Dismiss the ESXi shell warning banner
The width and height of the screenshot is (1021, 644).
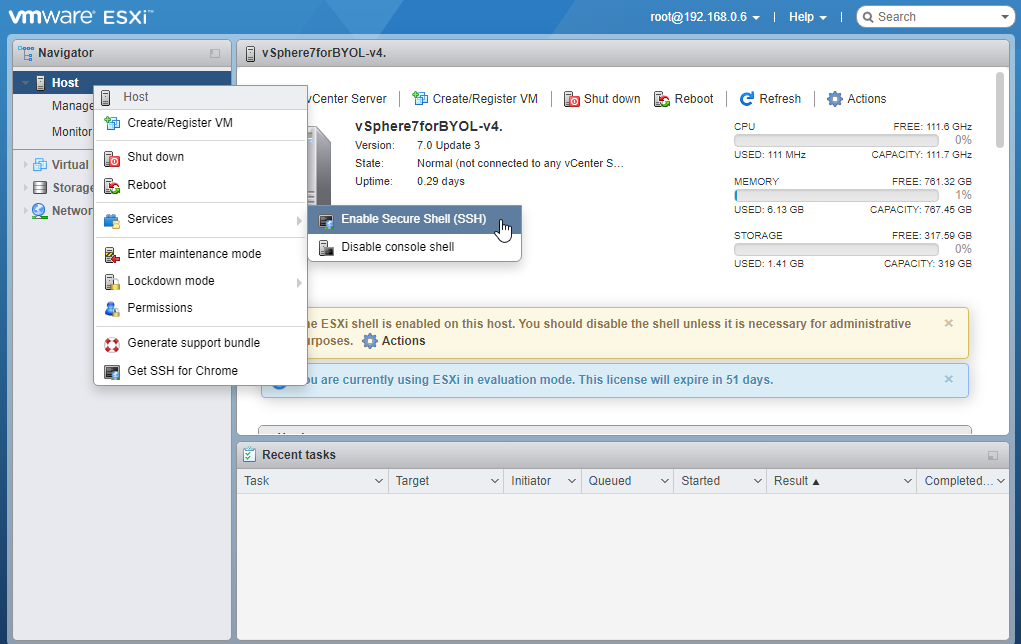coord(949,323)
